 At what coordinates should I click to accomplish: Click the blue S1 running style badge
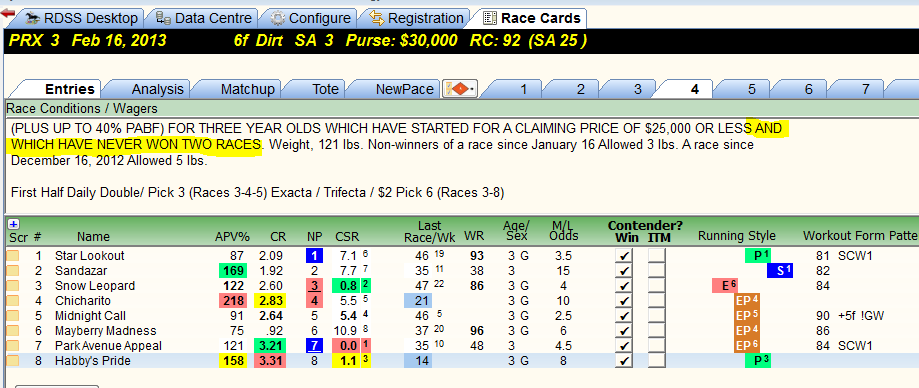pyautogui.click(x=780, y=271)
